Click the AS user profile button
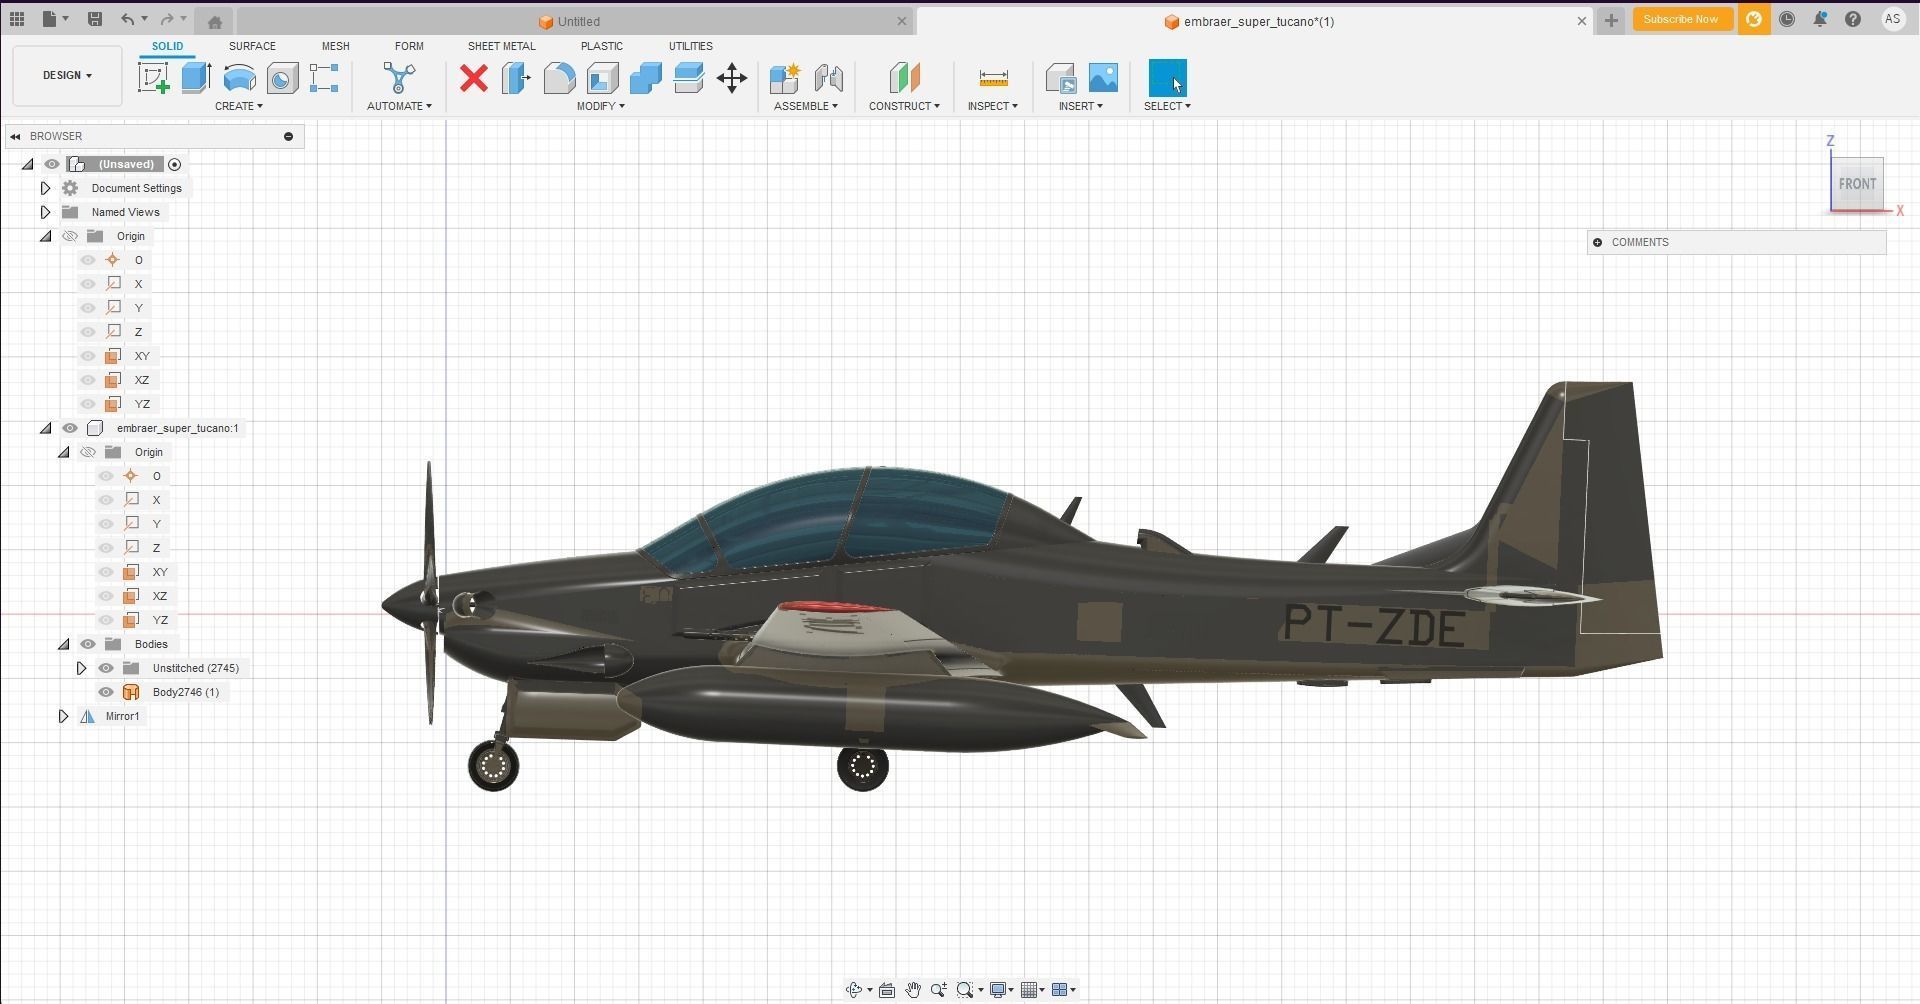The height and width of the screenshot is (1004, 1920). pos(1892,19)
